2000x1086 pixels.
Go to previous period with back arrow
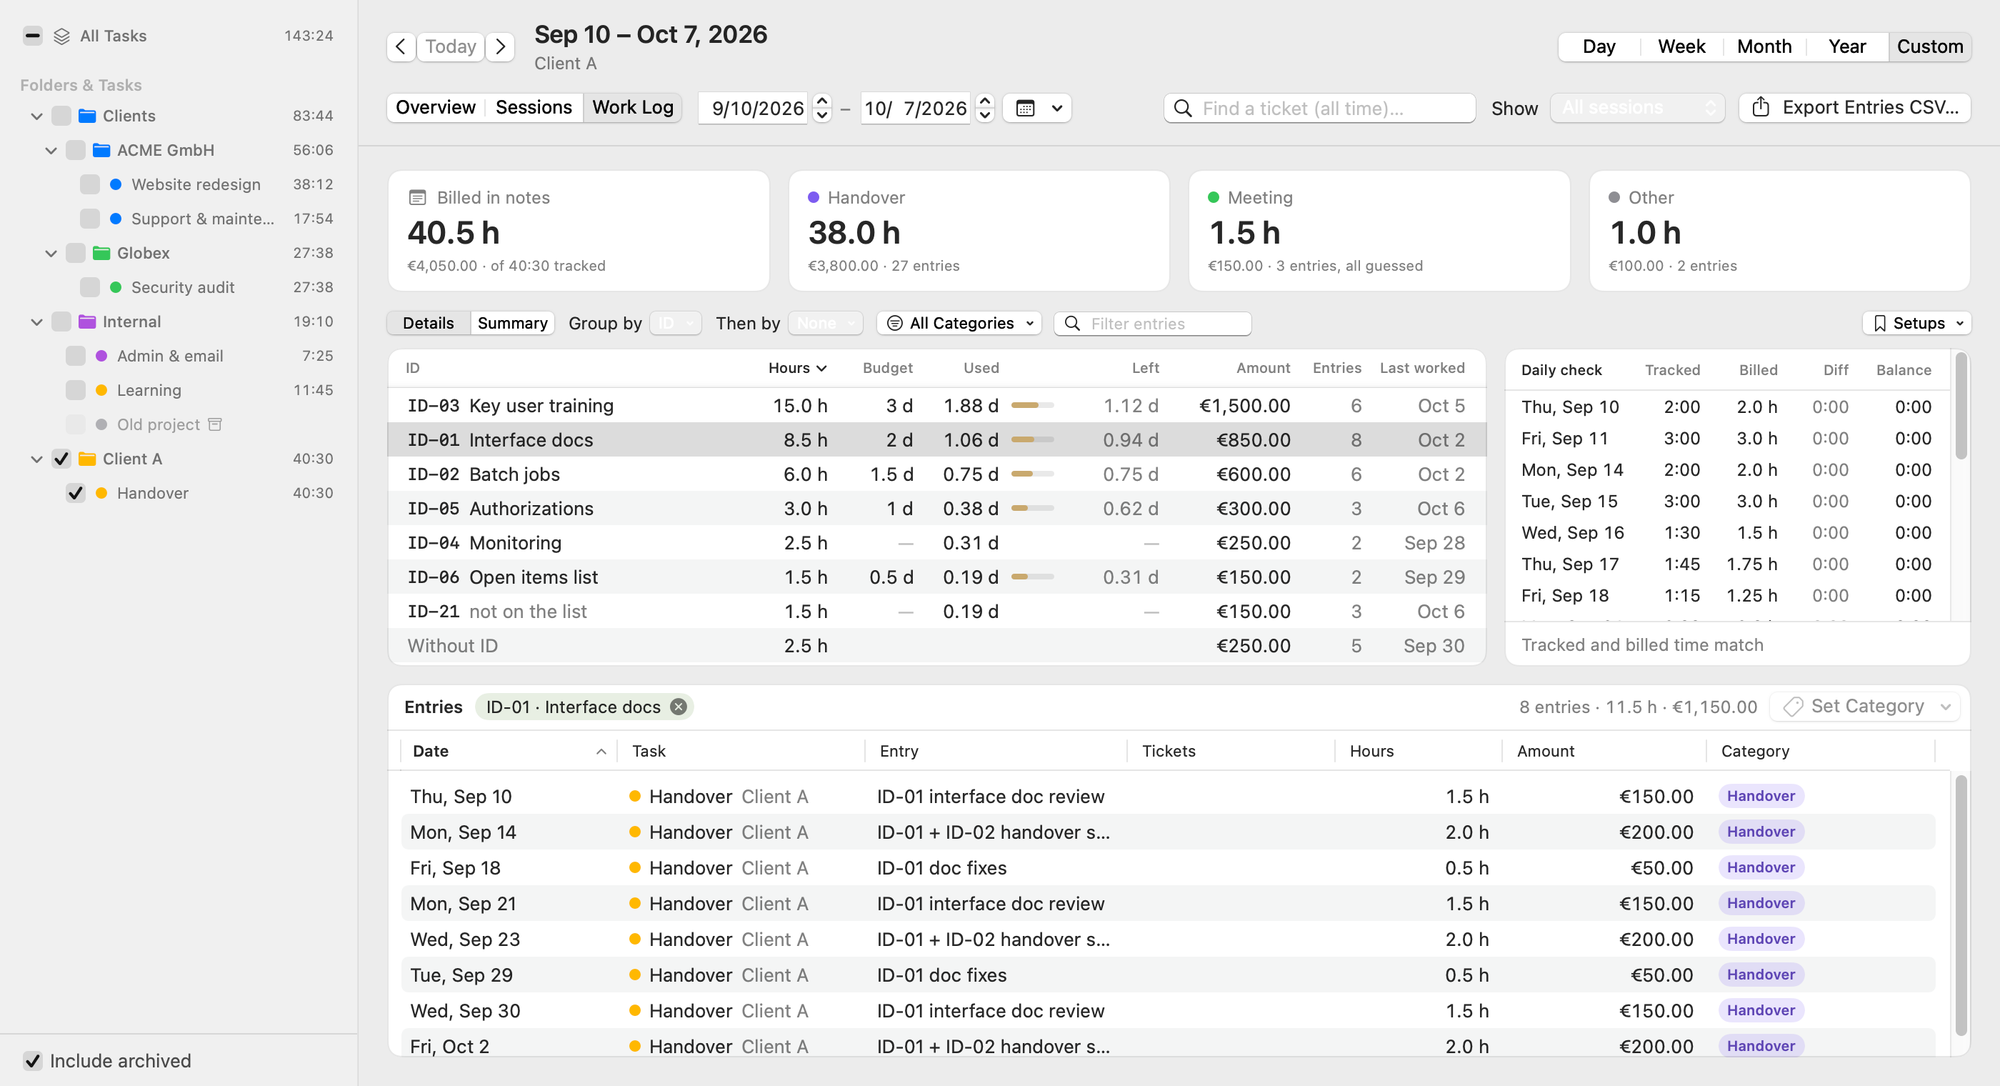401,47
